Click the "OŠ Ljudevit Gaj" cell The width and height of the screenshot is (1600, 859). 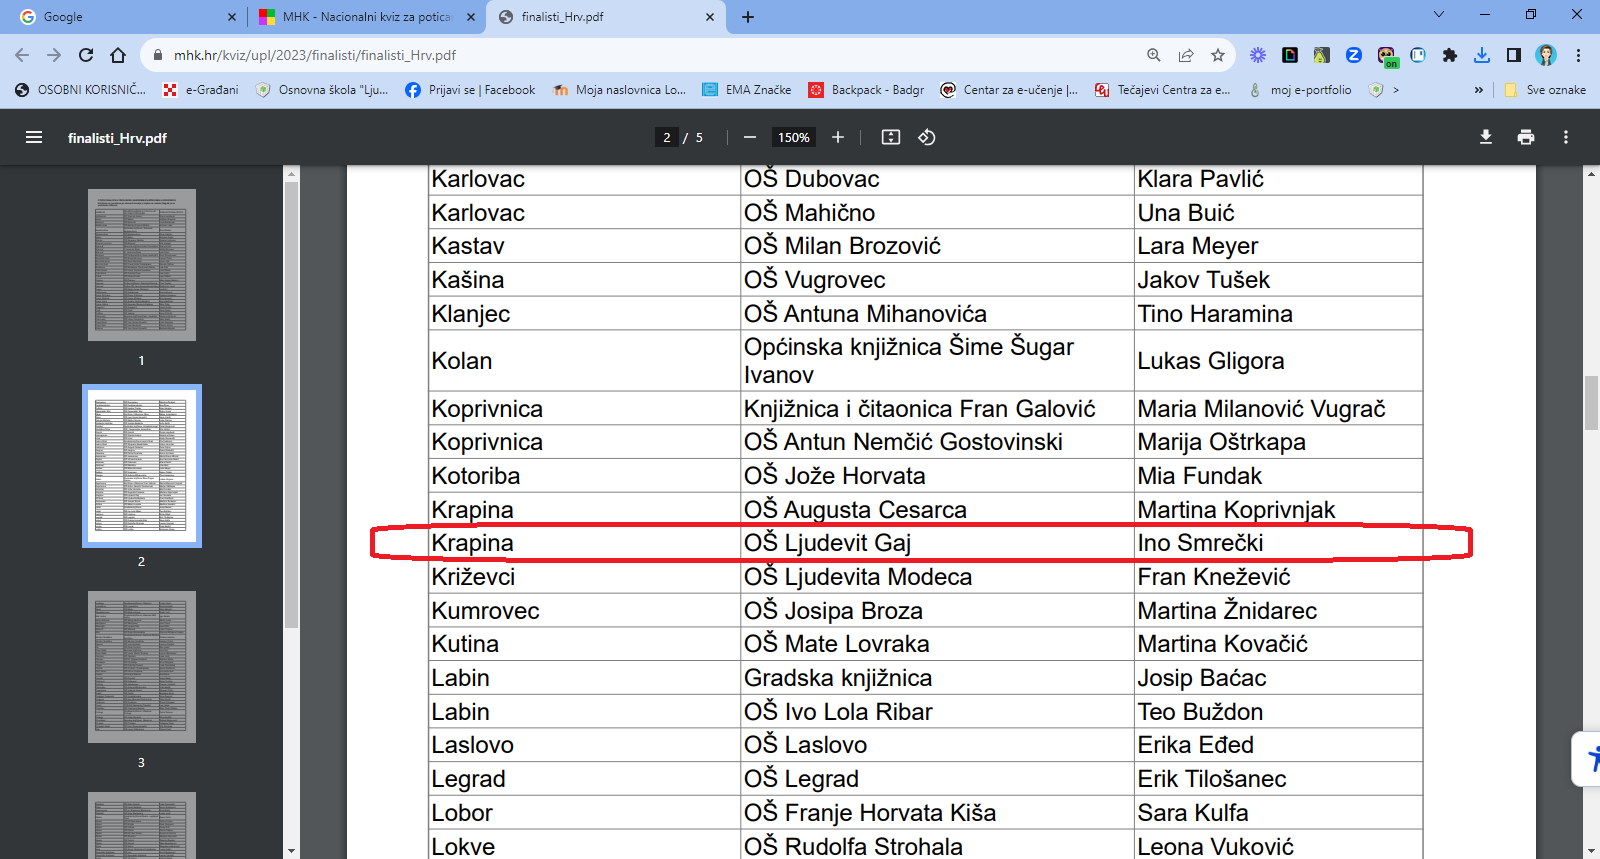point(937,543)
